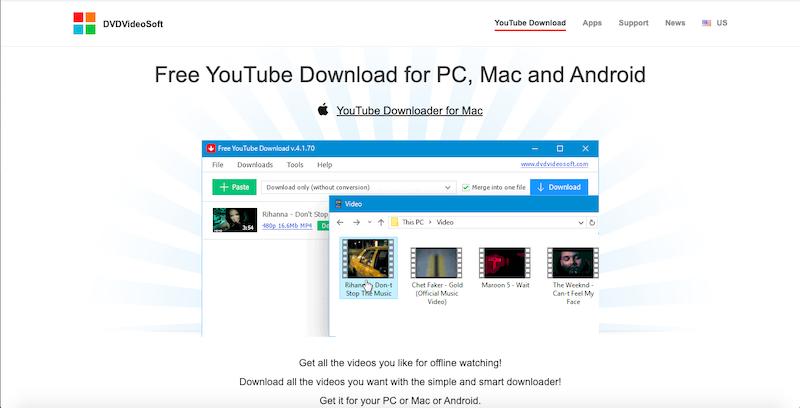Toggle the Merge into one file checkbox

coord(465,188)
